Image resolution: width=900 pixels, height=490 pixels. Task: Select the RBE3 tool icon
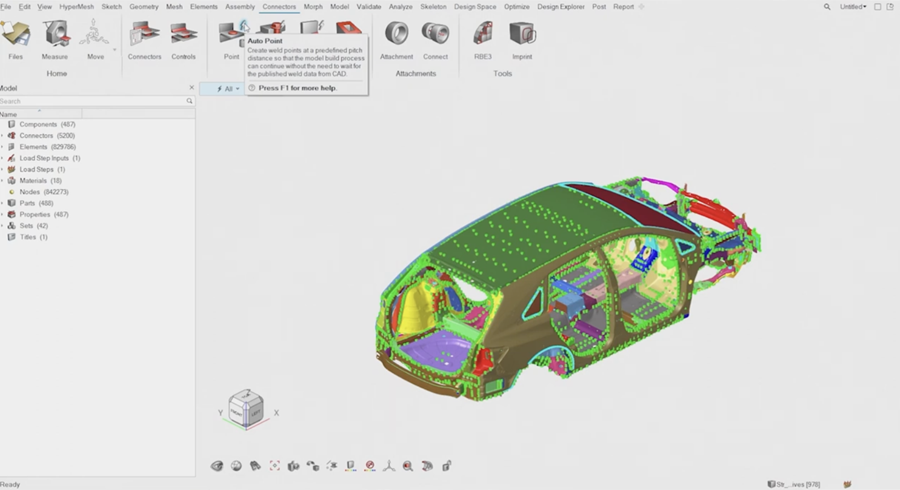[483, 34]
